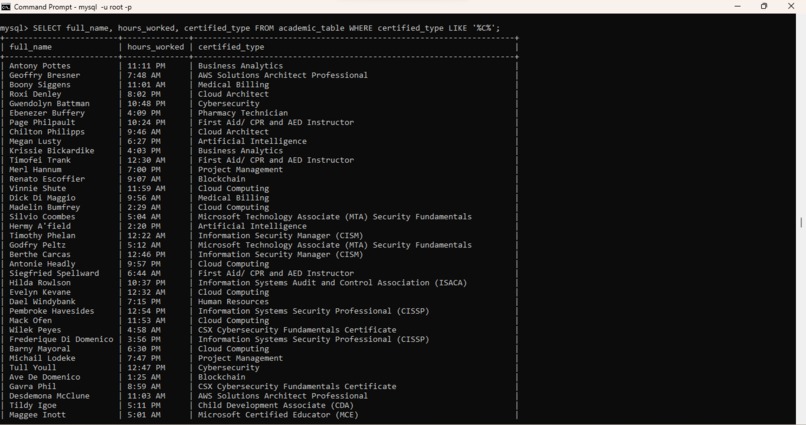Click the name Dael Windybank
This screenshot has height=425, width=806.
(x=42, y=301)
